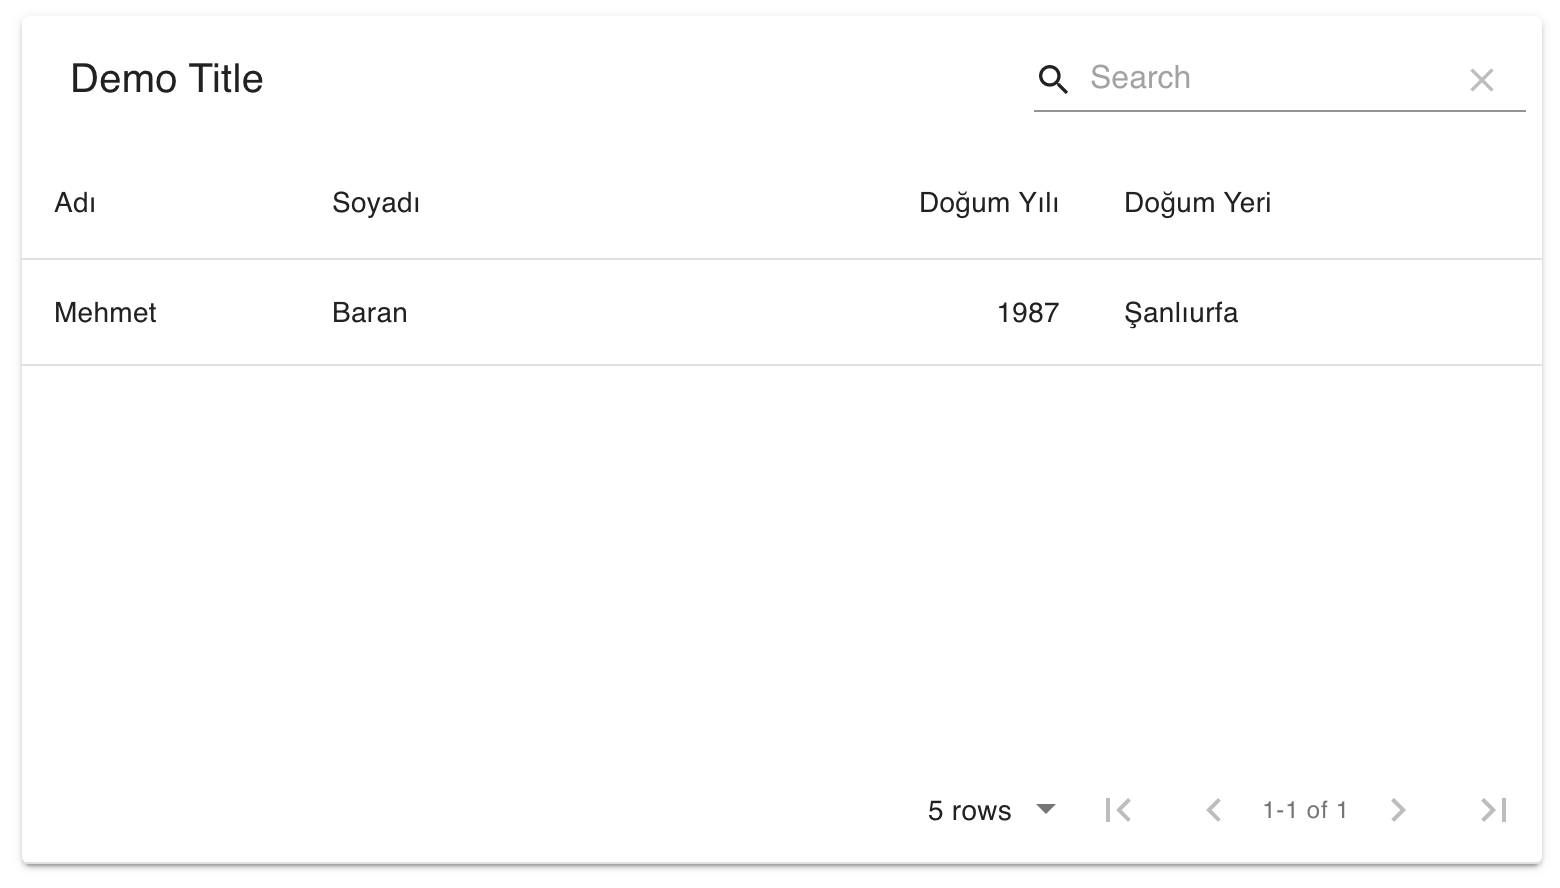This screenshot has height=888, width=1560.
Task: Click the Şanlıurfa birthplace cell
Action: (x=1181, y=313)
